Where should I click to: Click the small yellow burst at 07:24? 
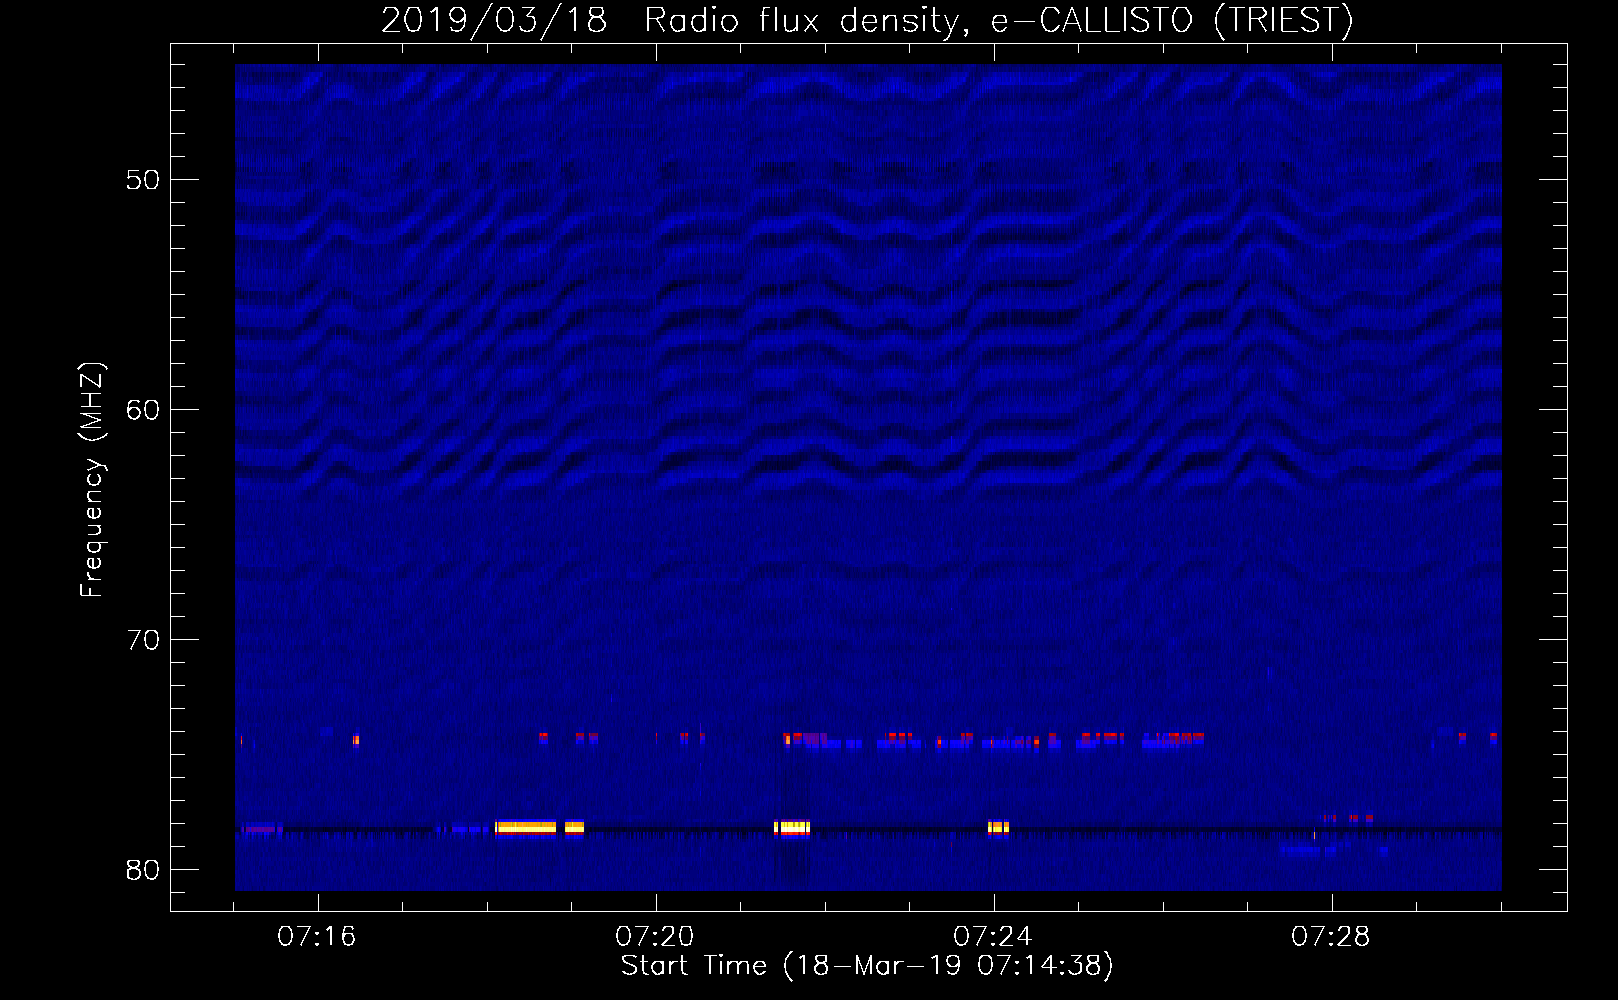point(998,827)
